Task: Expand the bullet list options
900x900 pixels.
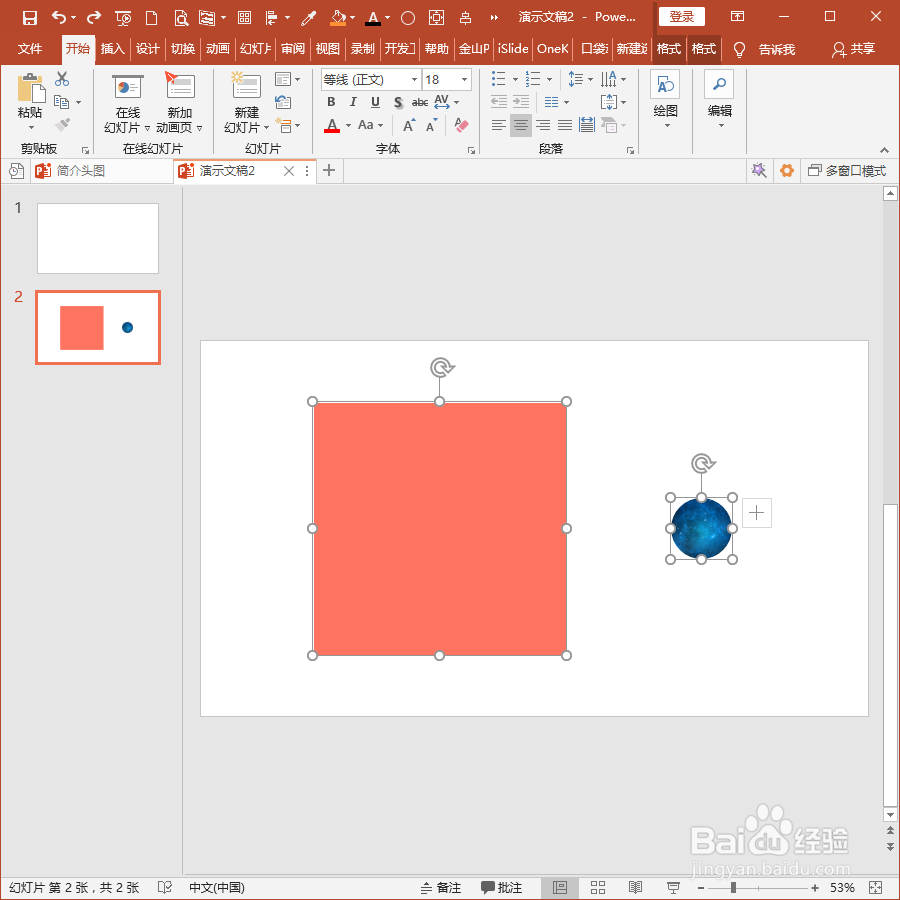Action: click(x=515, y=79)
